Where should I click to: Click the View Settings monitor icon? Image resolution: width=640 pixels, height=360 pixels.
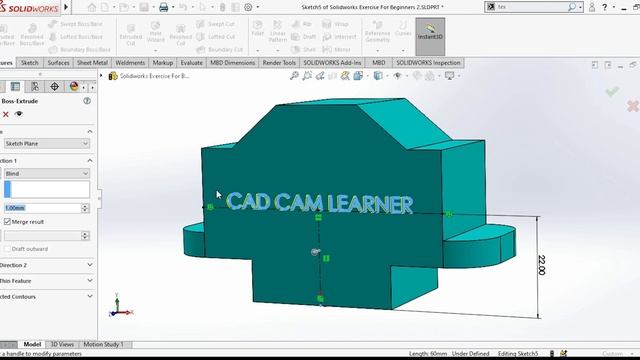point(449,76)
